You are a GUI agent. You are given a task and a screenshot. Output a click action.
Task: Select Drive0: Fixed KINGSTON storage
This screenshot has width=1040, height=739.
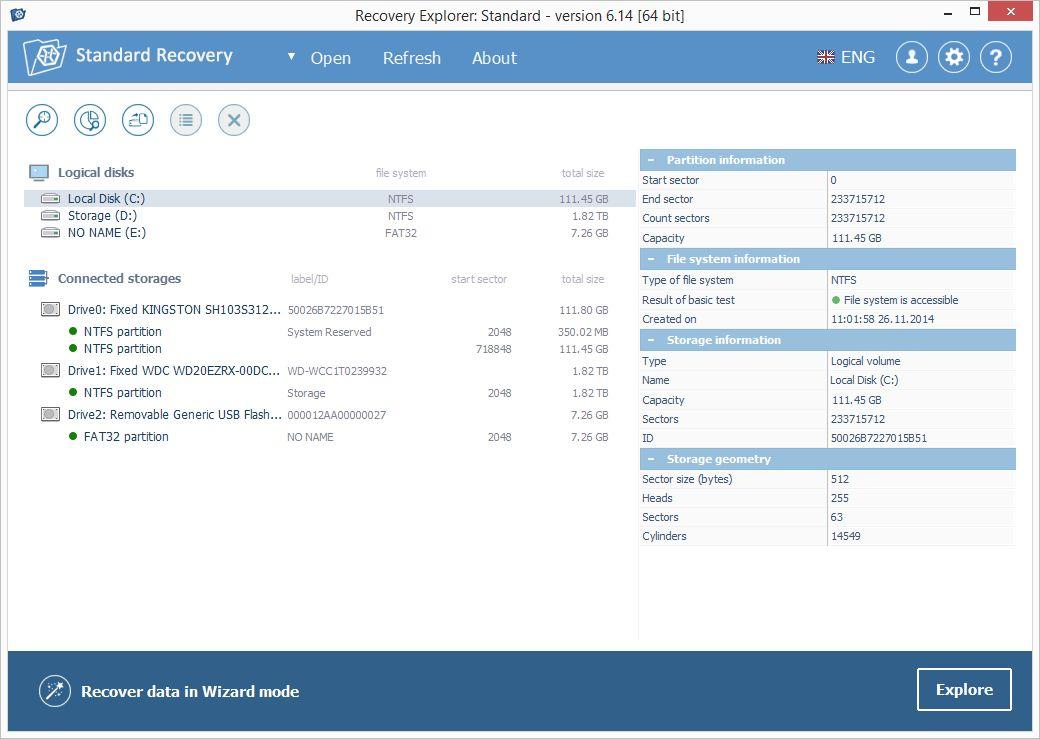(329, 310)
